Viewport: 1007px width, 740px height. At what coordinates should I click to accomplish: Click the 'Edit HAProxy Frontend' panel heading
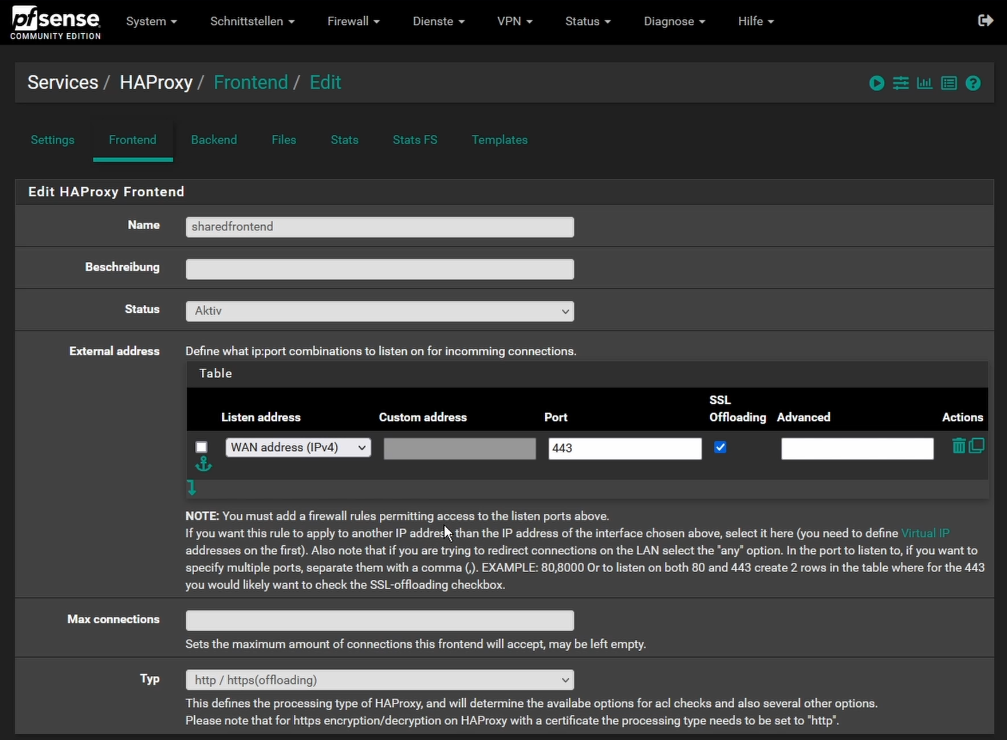(106, 191)
